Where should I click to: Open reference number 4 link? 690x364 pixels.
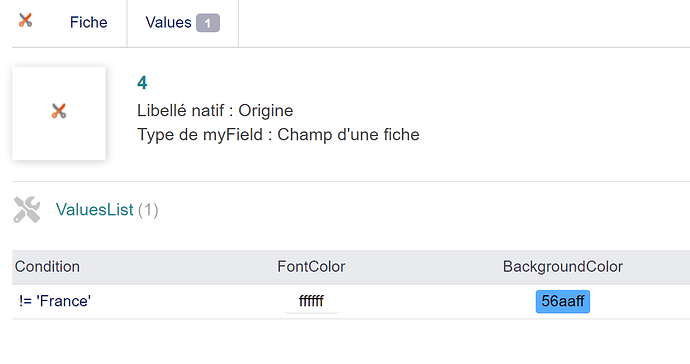coord(142,83)
